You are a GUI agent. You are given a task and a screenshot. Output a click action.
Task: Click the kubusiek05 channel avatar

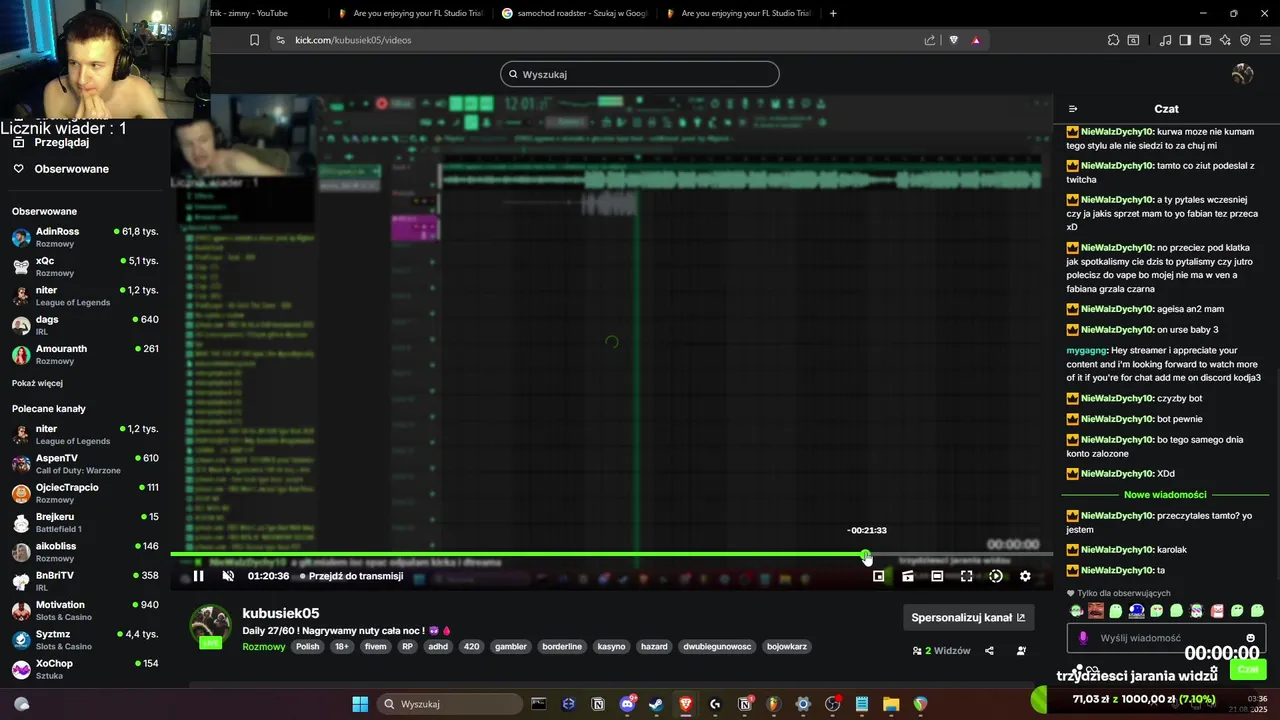210,626
